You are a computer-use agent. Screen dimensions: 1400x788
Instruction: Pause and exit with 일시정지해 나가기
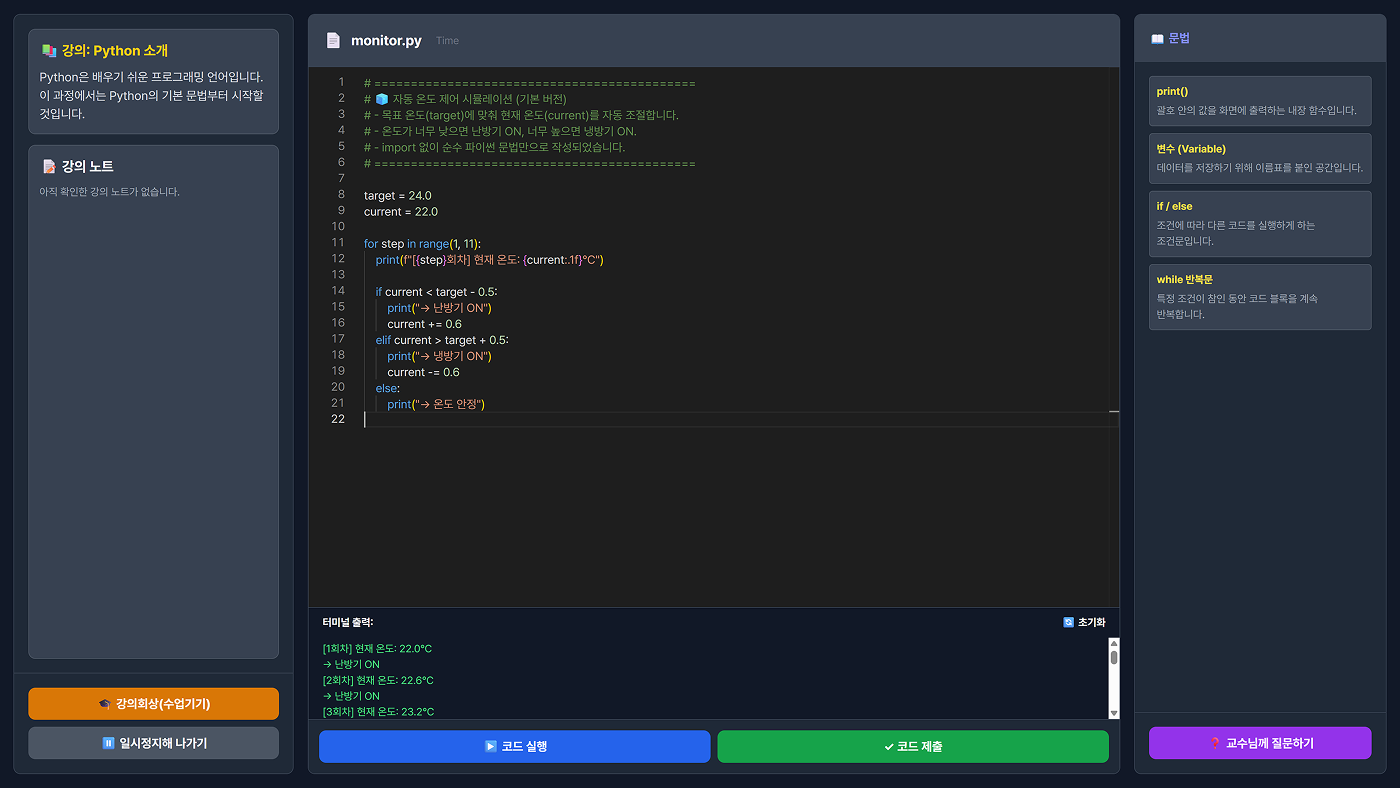click(x=153, y=743)
